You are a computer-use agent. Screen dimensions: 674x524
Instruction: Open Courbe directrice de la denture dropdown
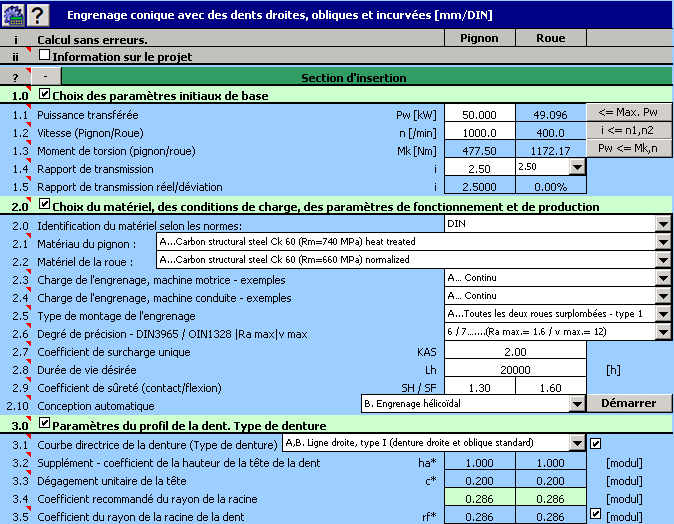(x=577, y=443)
